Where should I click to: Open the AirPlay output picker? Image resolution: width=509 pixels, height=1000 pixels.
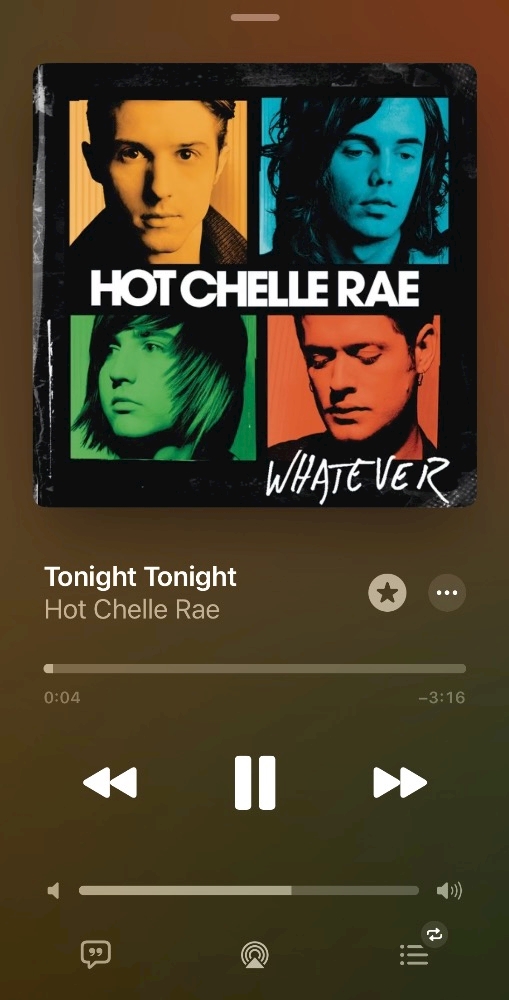pos(254,955)
